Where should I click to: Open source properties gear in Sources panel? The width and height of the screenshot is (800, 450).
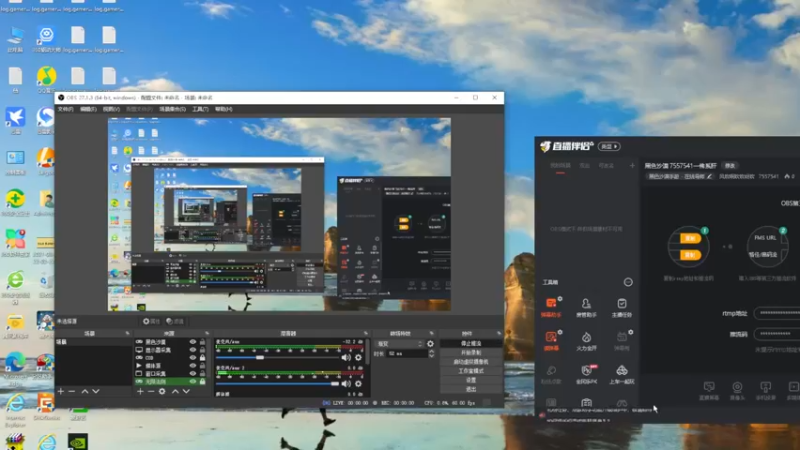click(162, 391)
